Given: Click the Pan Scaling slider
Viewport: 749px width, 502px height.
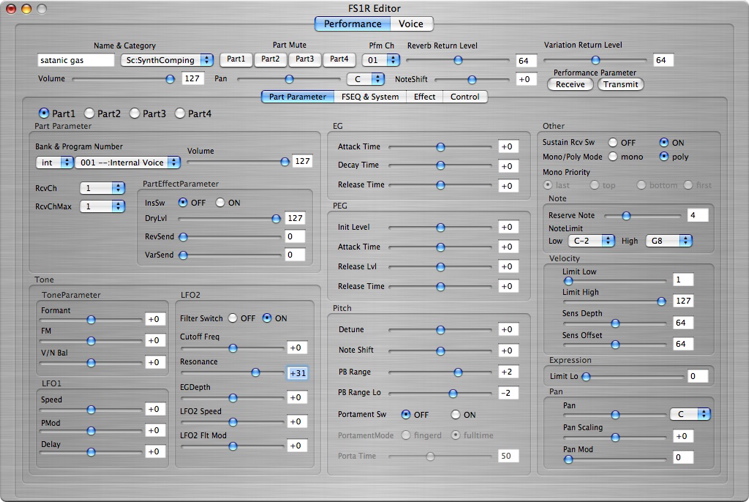Looking at the screenshot, I should (x=615, y=437).
